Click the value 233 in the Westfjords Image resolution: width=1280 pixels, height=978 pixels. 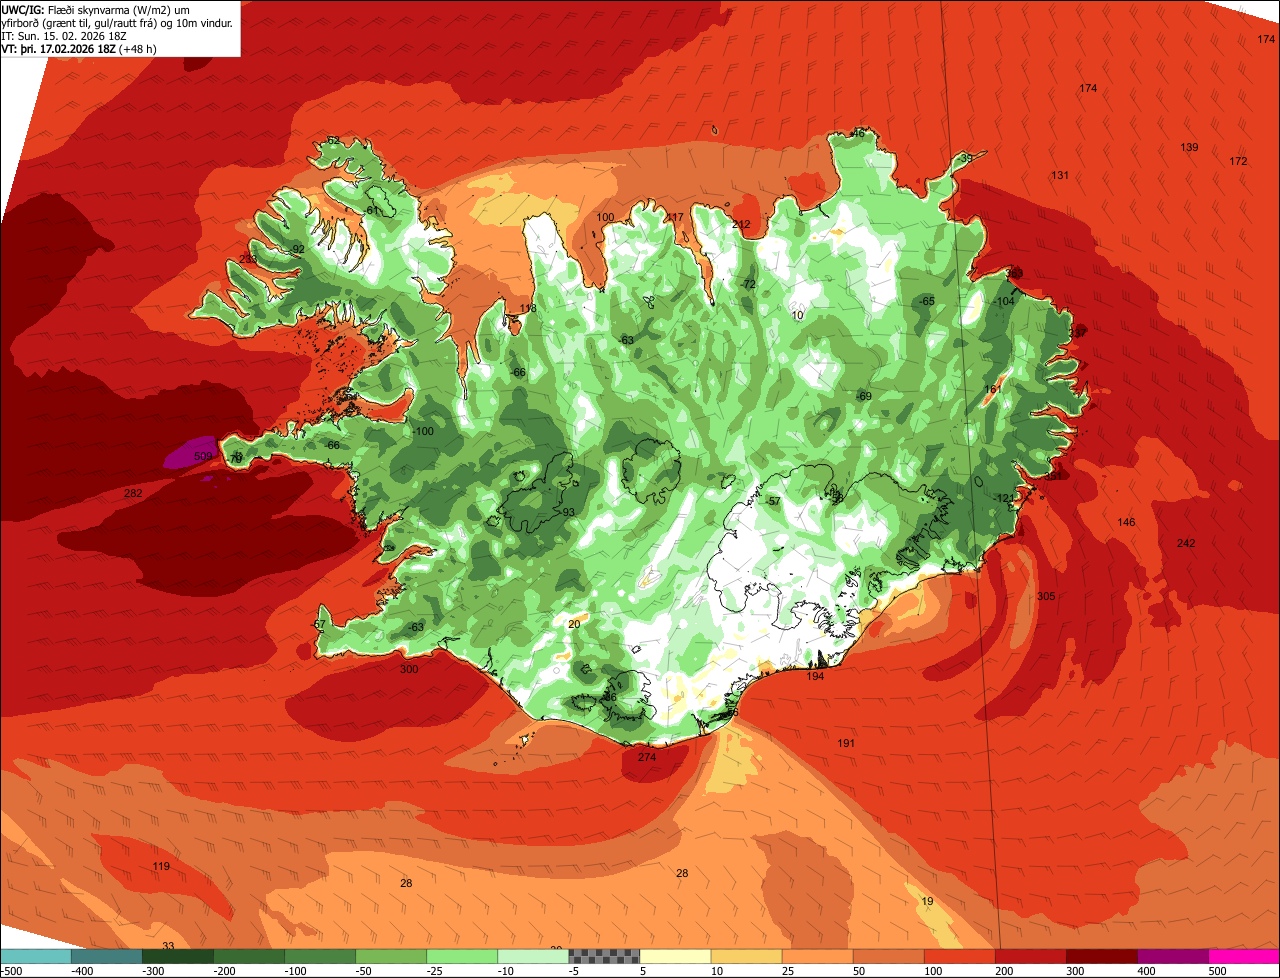tap(248, 260)
